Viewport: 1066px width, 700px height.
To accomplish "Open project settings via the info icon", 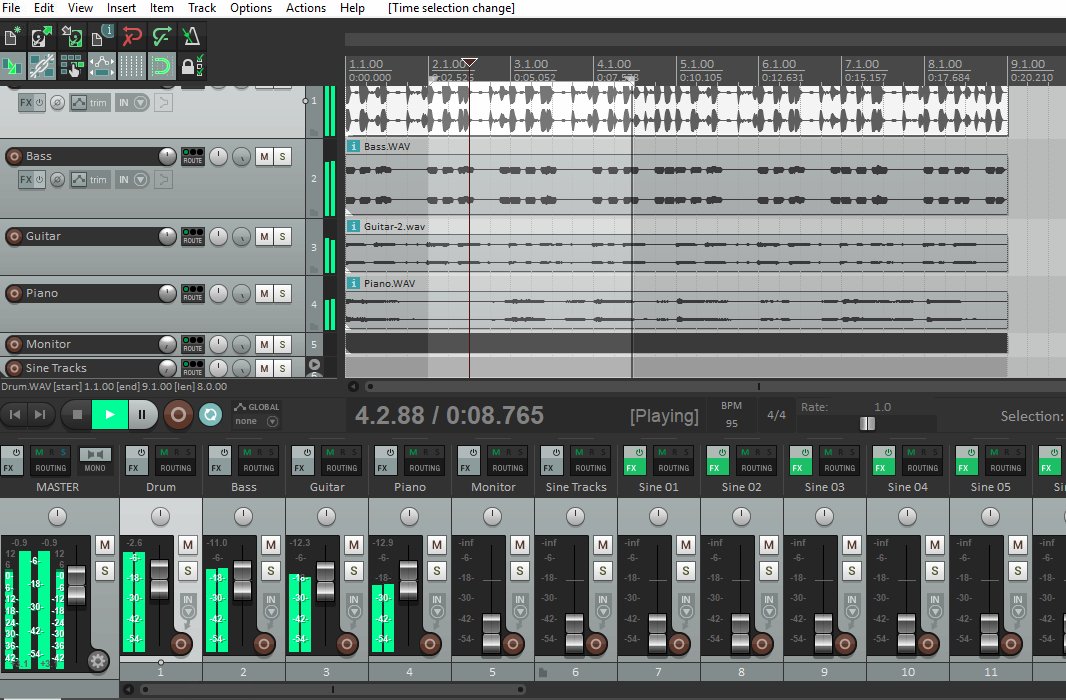I will (100, 36).
